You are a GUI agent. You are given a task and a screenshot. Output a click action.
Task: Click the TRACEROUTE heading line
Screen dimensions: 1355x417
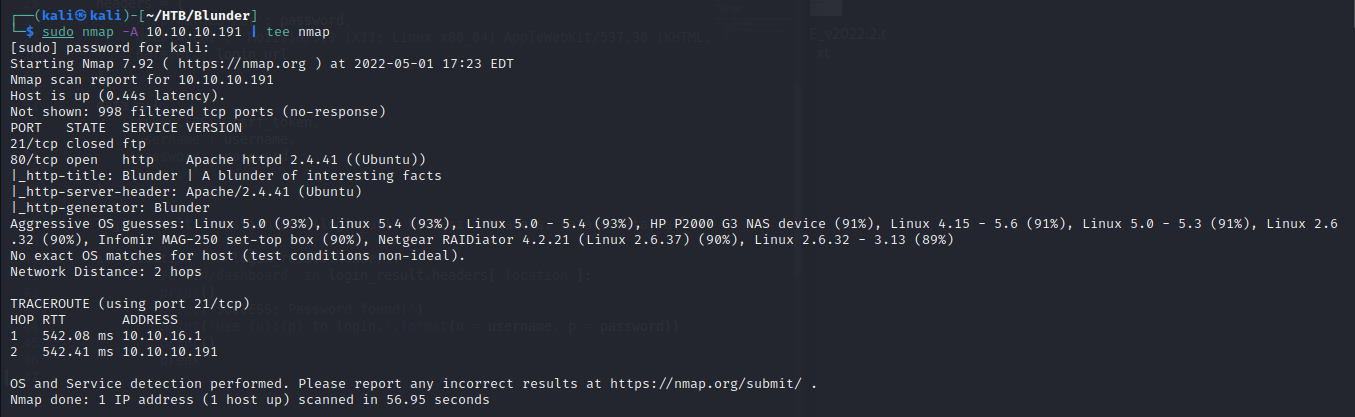coord(122,303)
